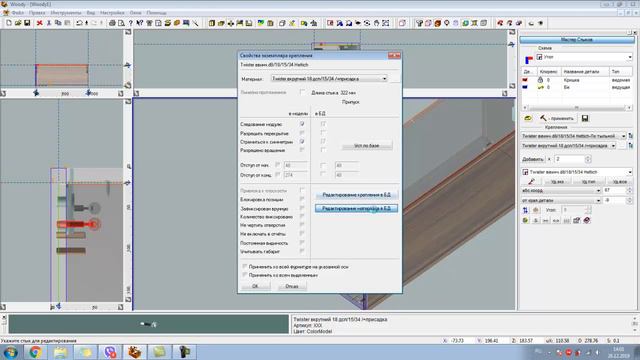Click stepper arrows beside value 67
This screenshot has height=360, width=640.
point(629,191)
